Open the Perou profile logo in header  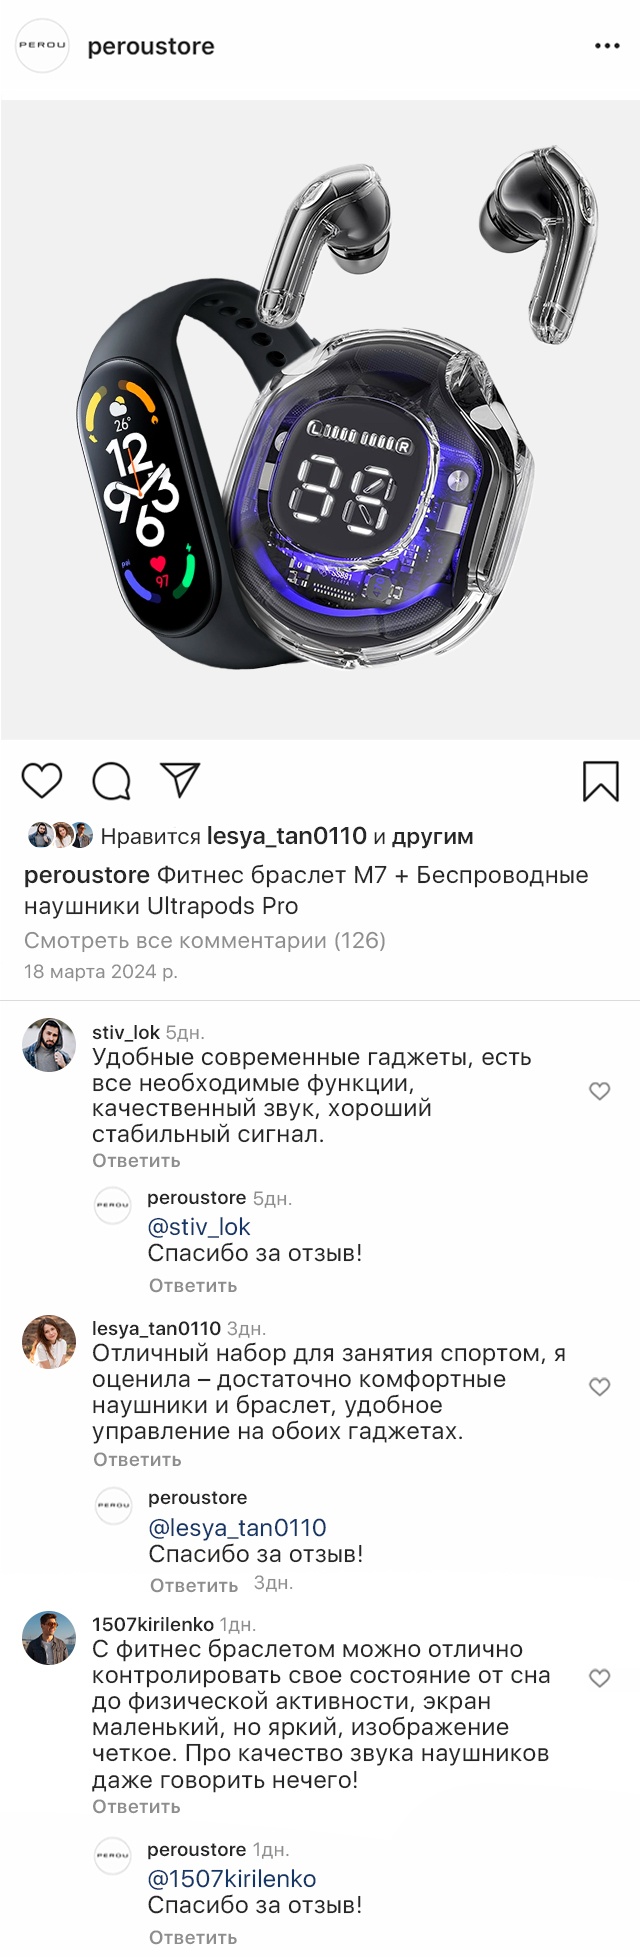coord(43,46)
